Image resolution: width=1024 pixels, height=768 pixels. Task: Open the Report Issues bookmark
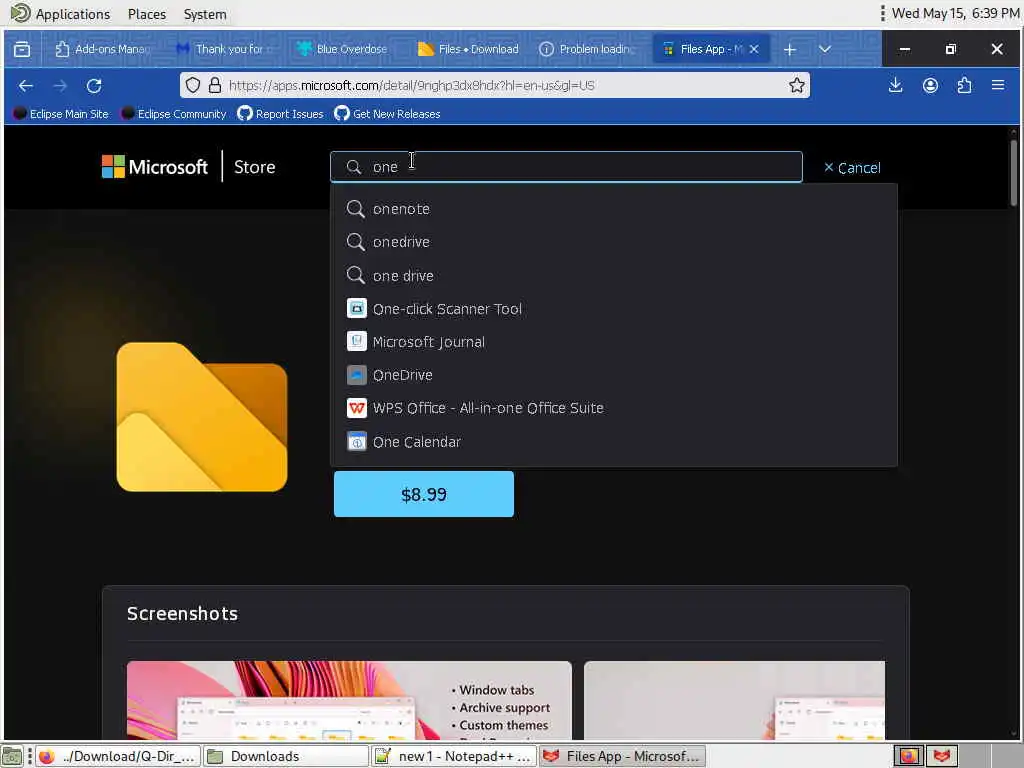(x=280, y=114)
